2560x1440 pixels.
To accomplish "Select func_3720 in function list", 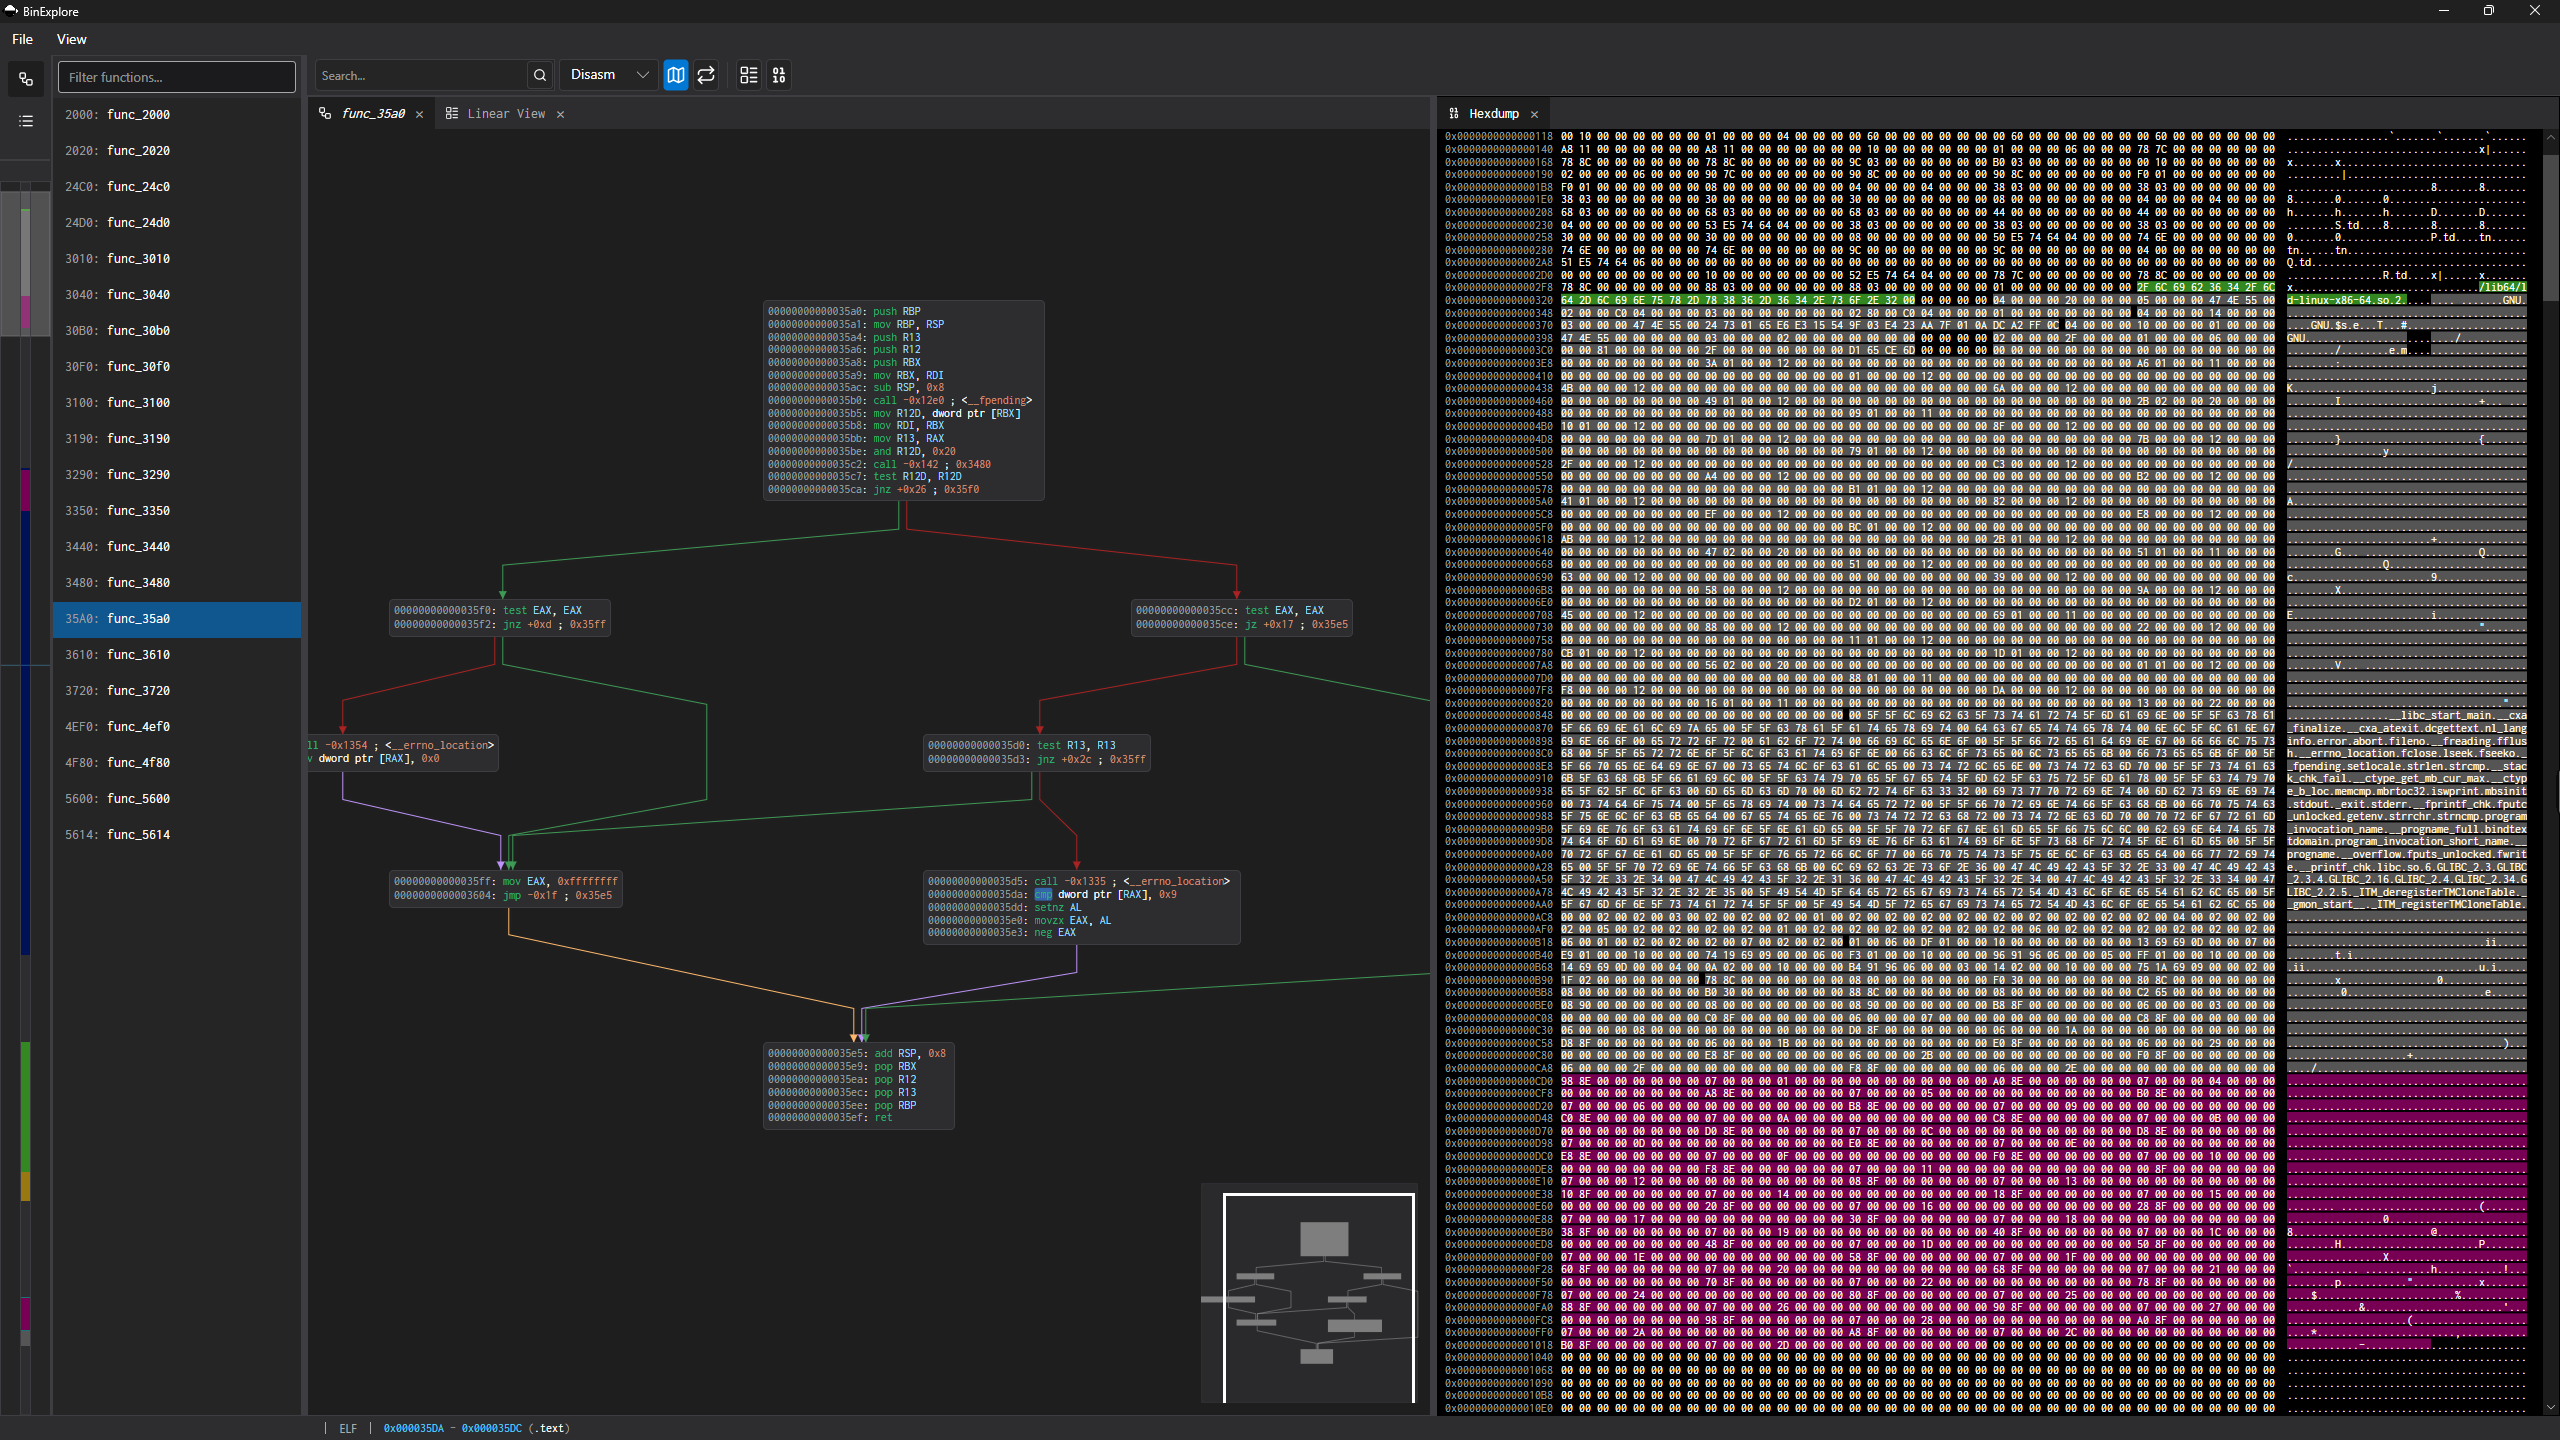I will click(x=177, y=691).
